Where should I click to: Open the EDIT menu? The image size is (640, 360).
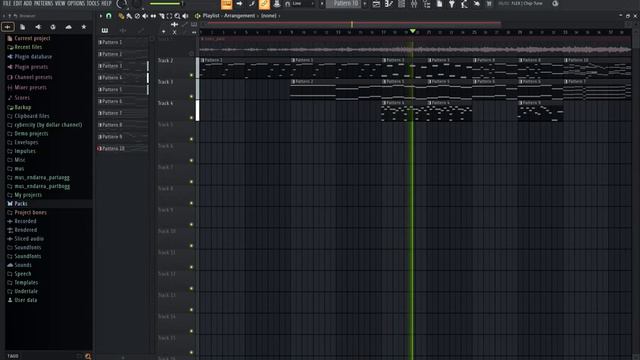point(17,3)
